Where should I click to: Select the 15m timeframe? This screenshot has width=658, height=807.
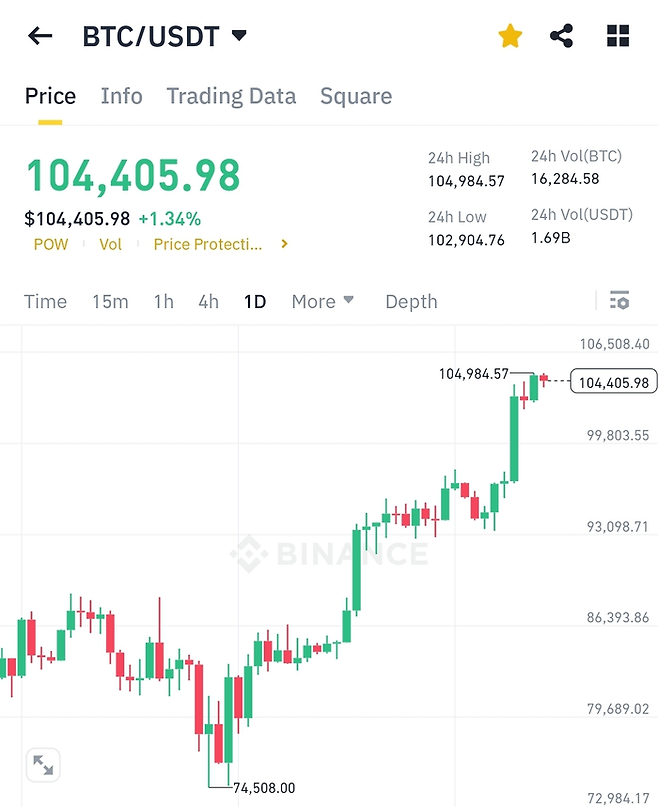tap(110, 301)
